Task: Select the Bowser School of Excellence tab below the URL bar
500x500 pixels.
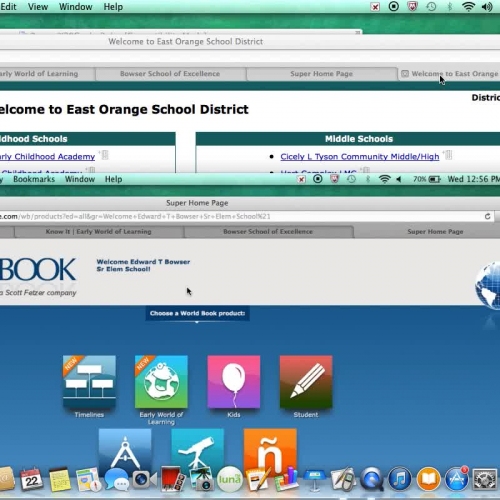Action: pyautogui.click(x=268, y=231)
